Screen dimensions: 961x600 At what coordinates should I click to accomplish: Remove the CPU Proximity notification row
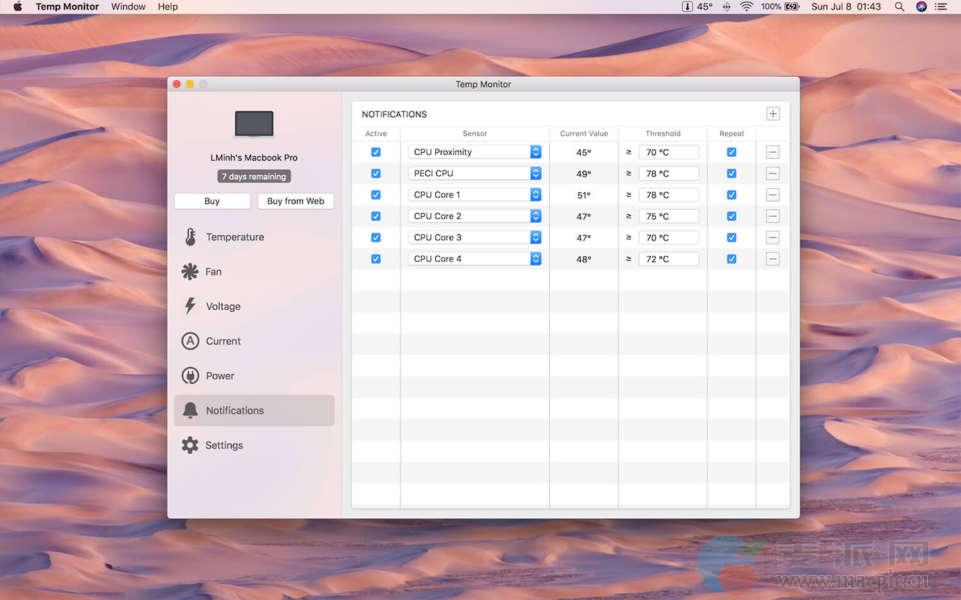[773, 152]
